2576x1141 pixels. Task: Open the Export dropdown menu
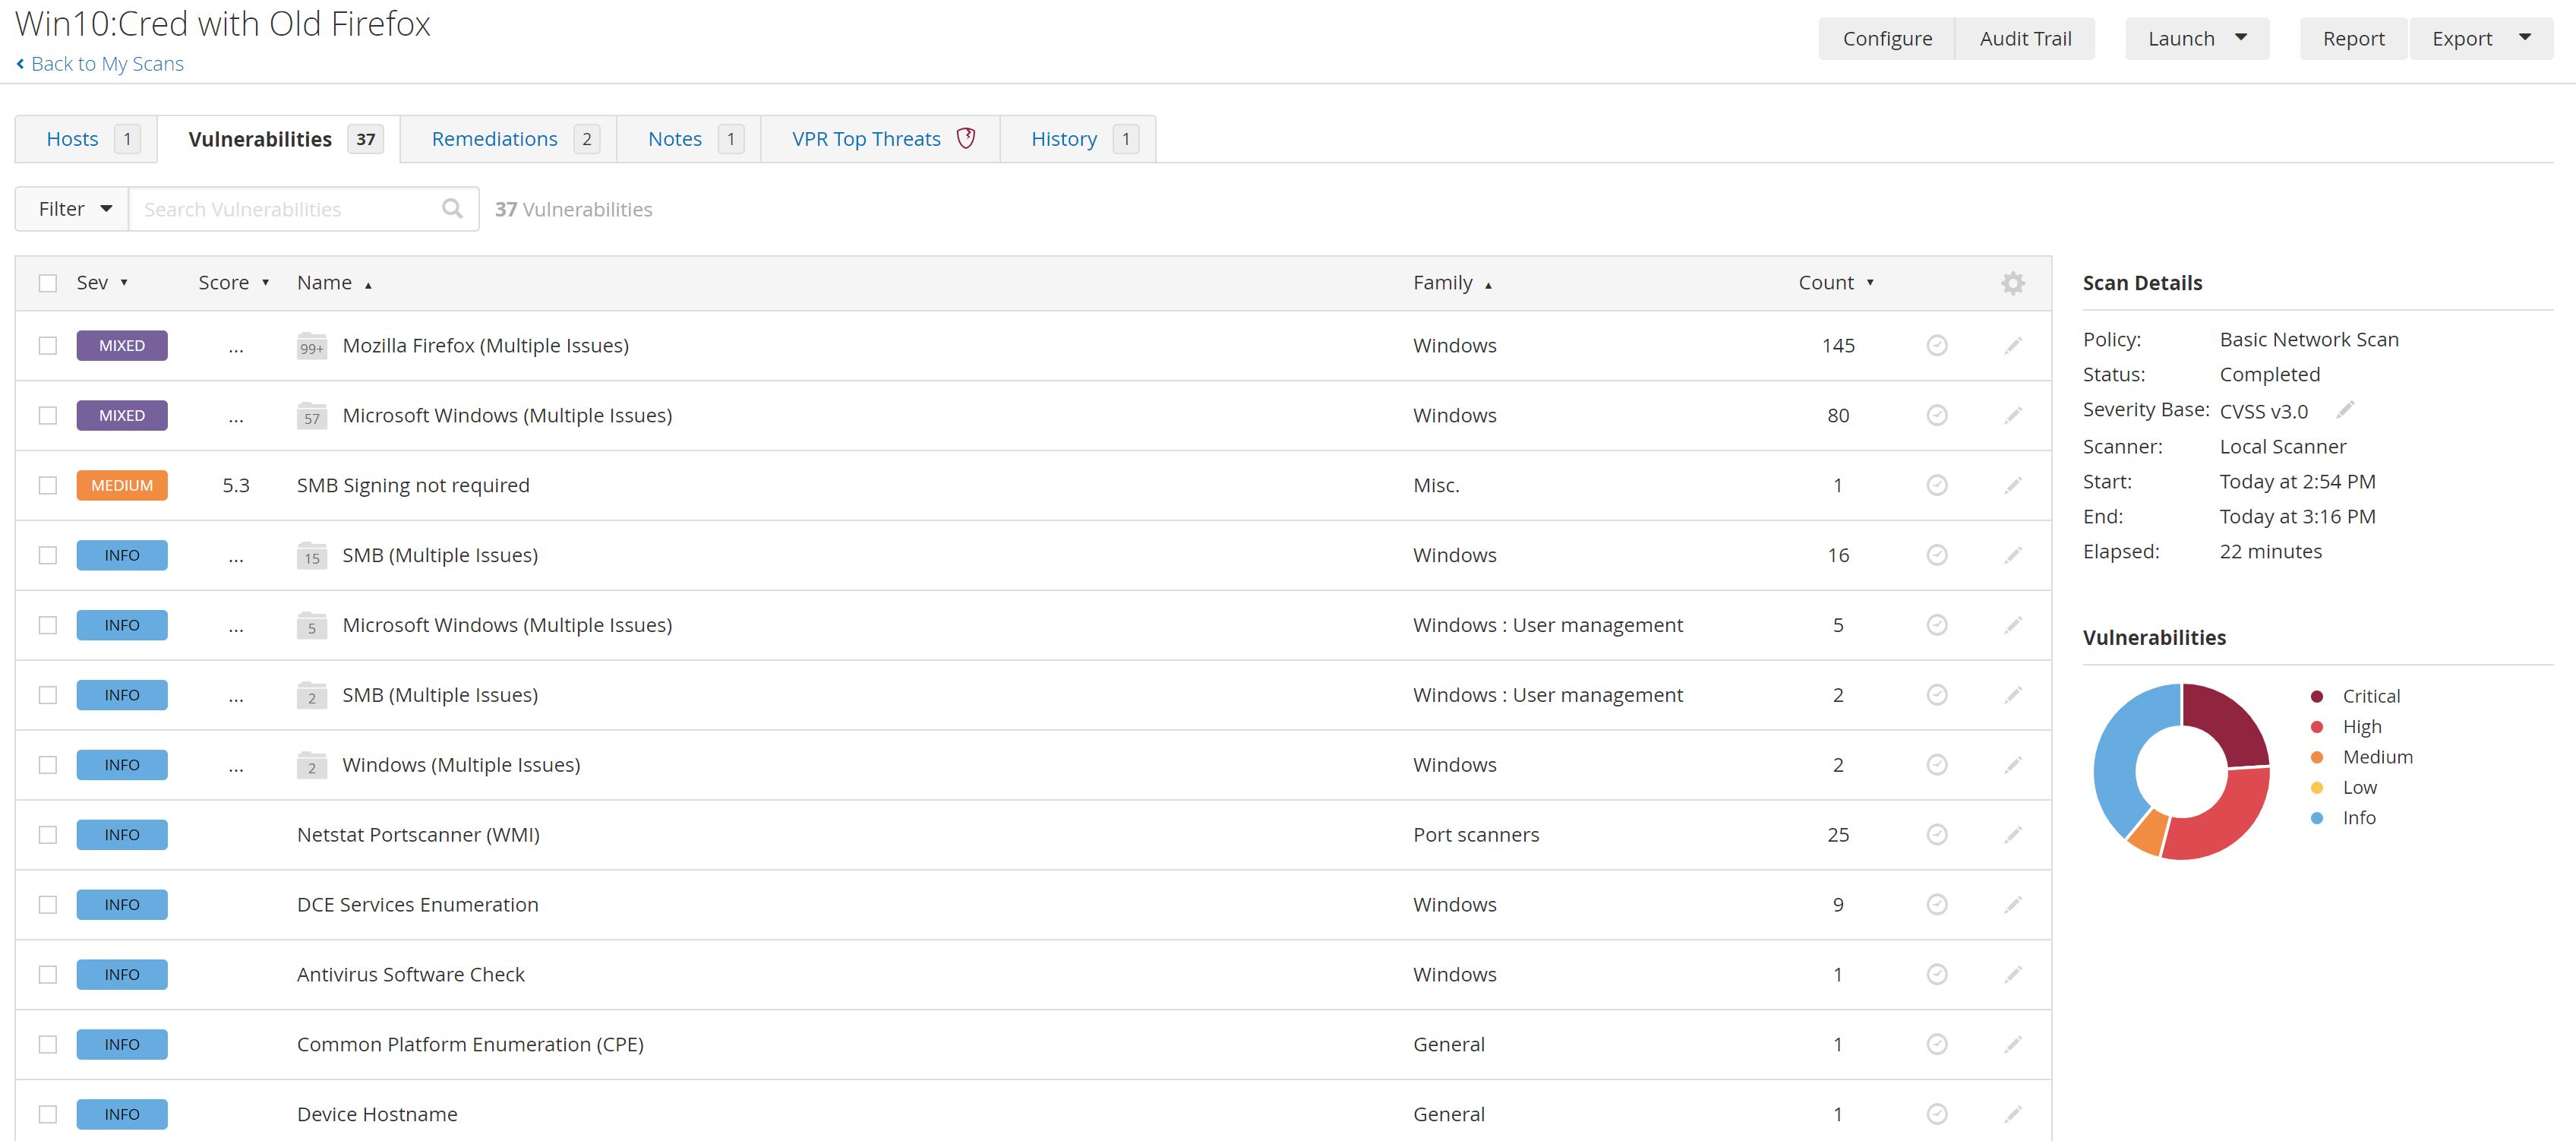tap(2480, 39)
